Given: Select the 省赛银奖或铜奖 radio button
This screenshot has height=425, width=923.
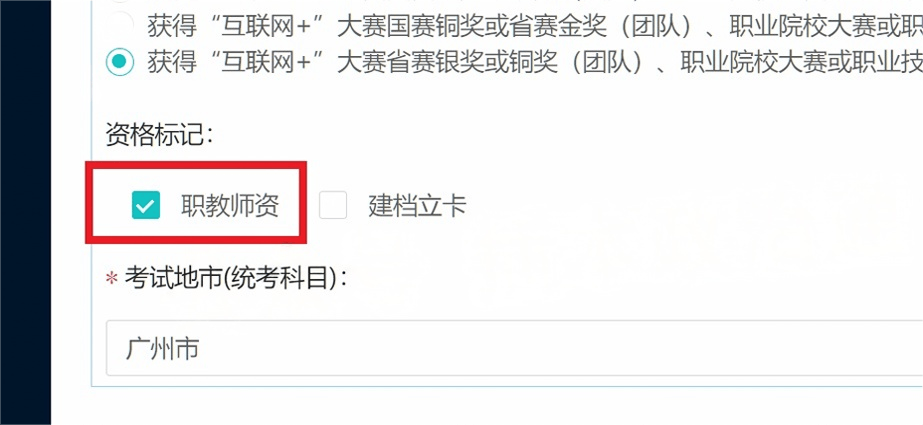Looking at the screenshot, I should click(x=120, y=61).
